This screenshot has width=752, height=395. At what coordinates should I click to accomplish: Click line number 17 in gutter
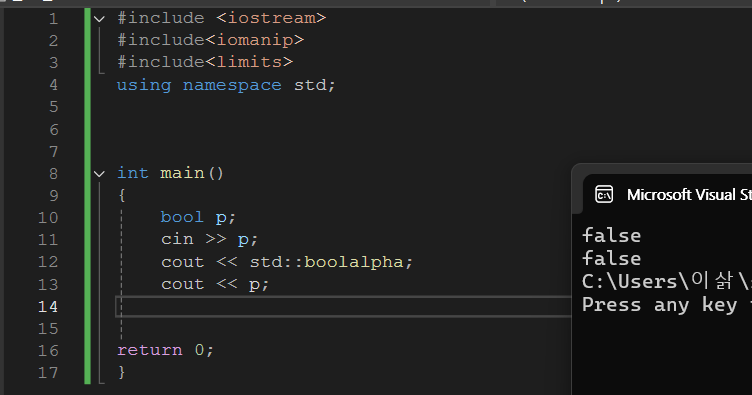point(48,372)
